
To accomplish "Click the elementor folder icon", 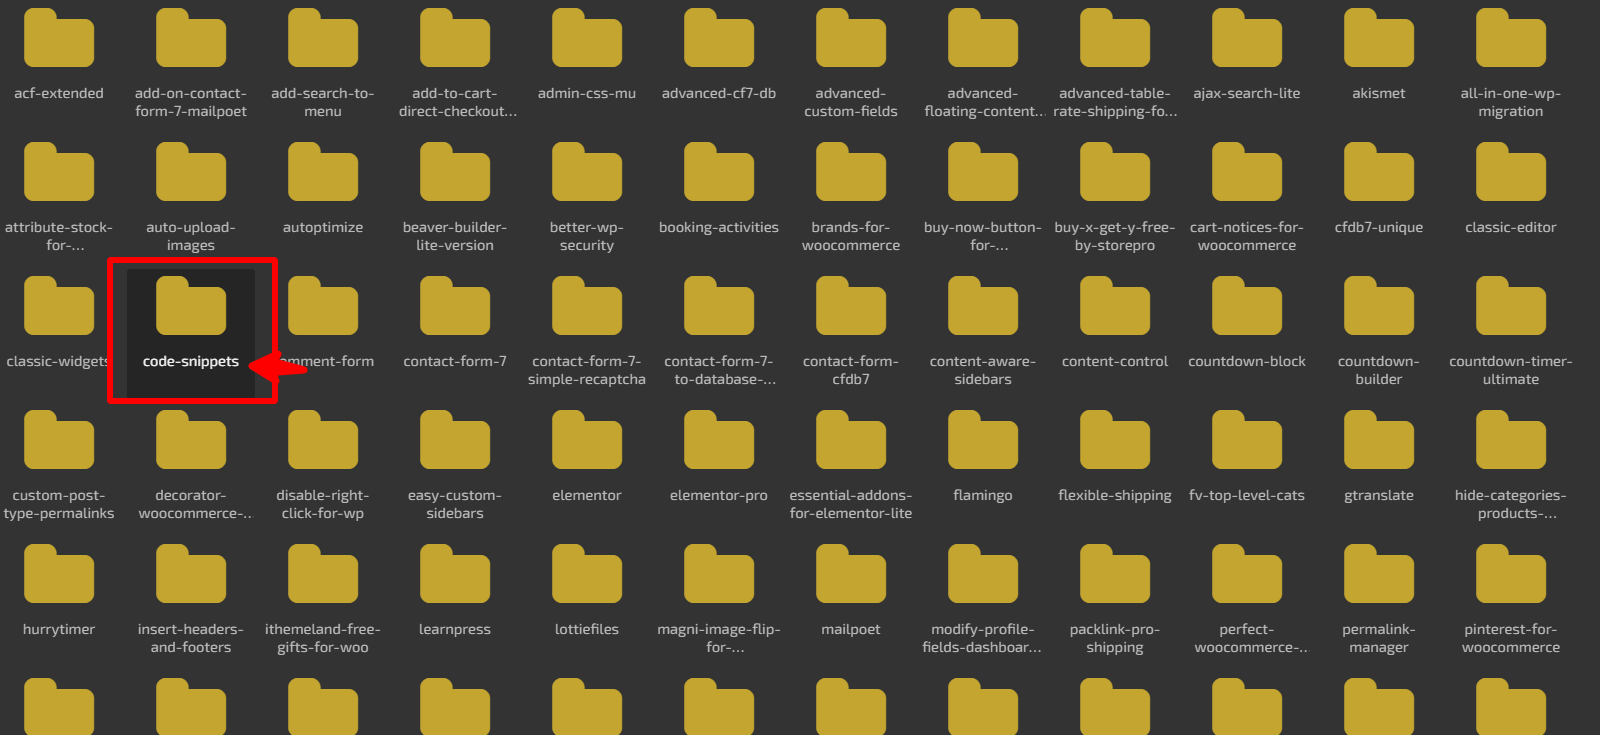I will (x=587, y=440).
